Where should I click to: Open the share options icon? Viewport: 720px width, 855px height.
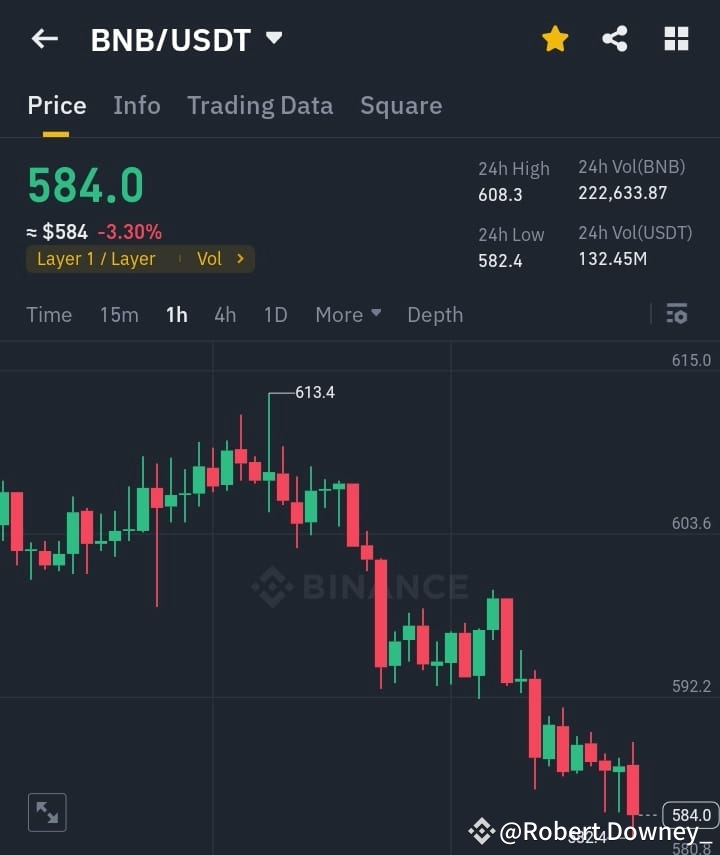615,38
